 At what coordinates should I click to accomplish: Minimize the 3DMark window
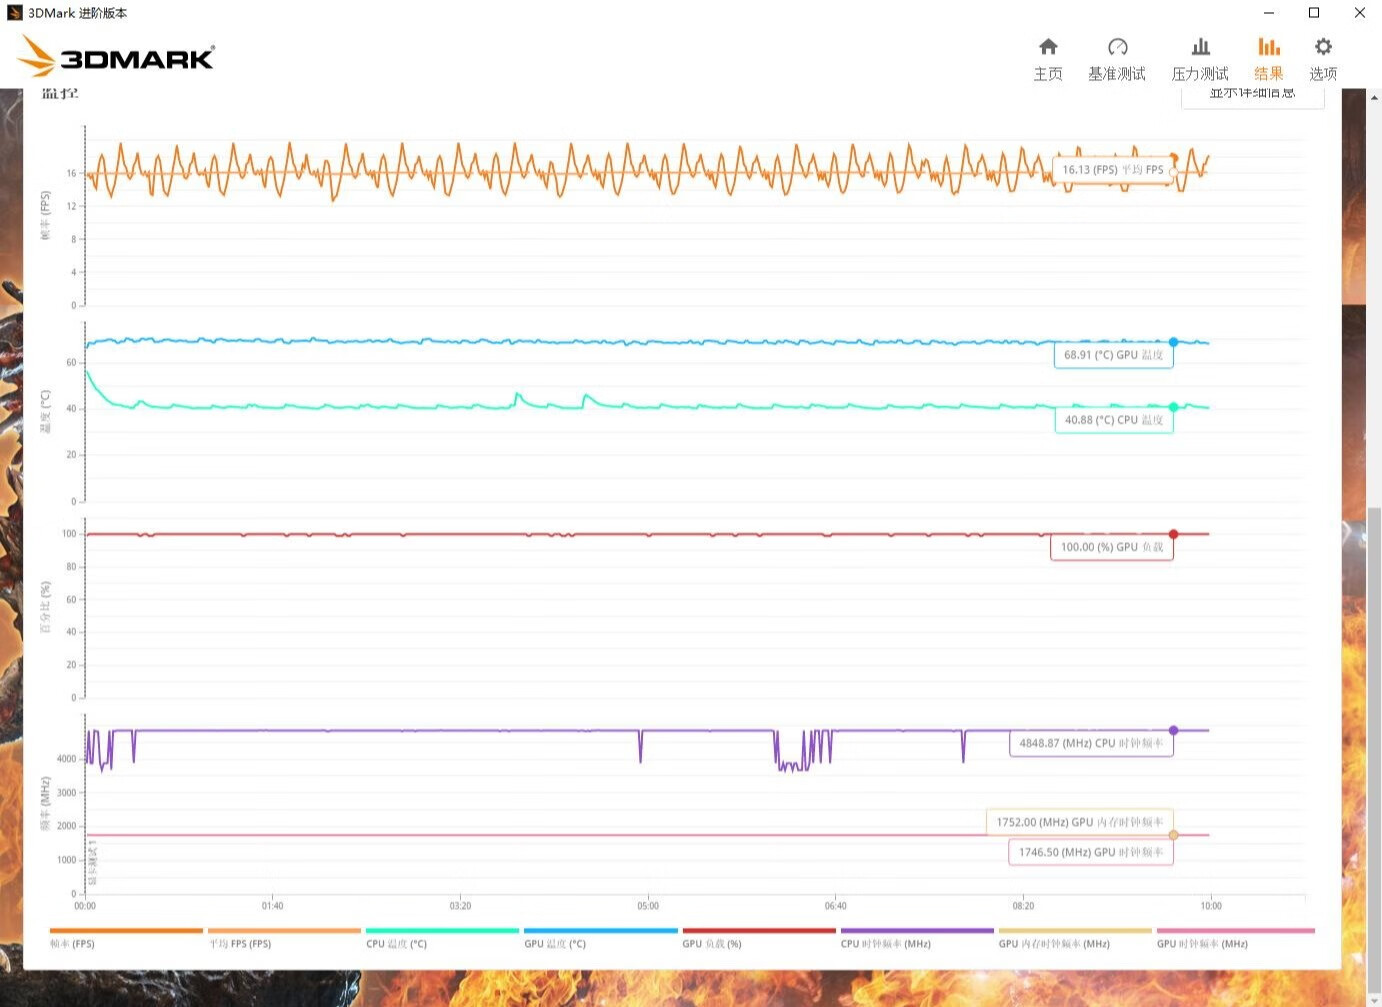[1269, 13]
